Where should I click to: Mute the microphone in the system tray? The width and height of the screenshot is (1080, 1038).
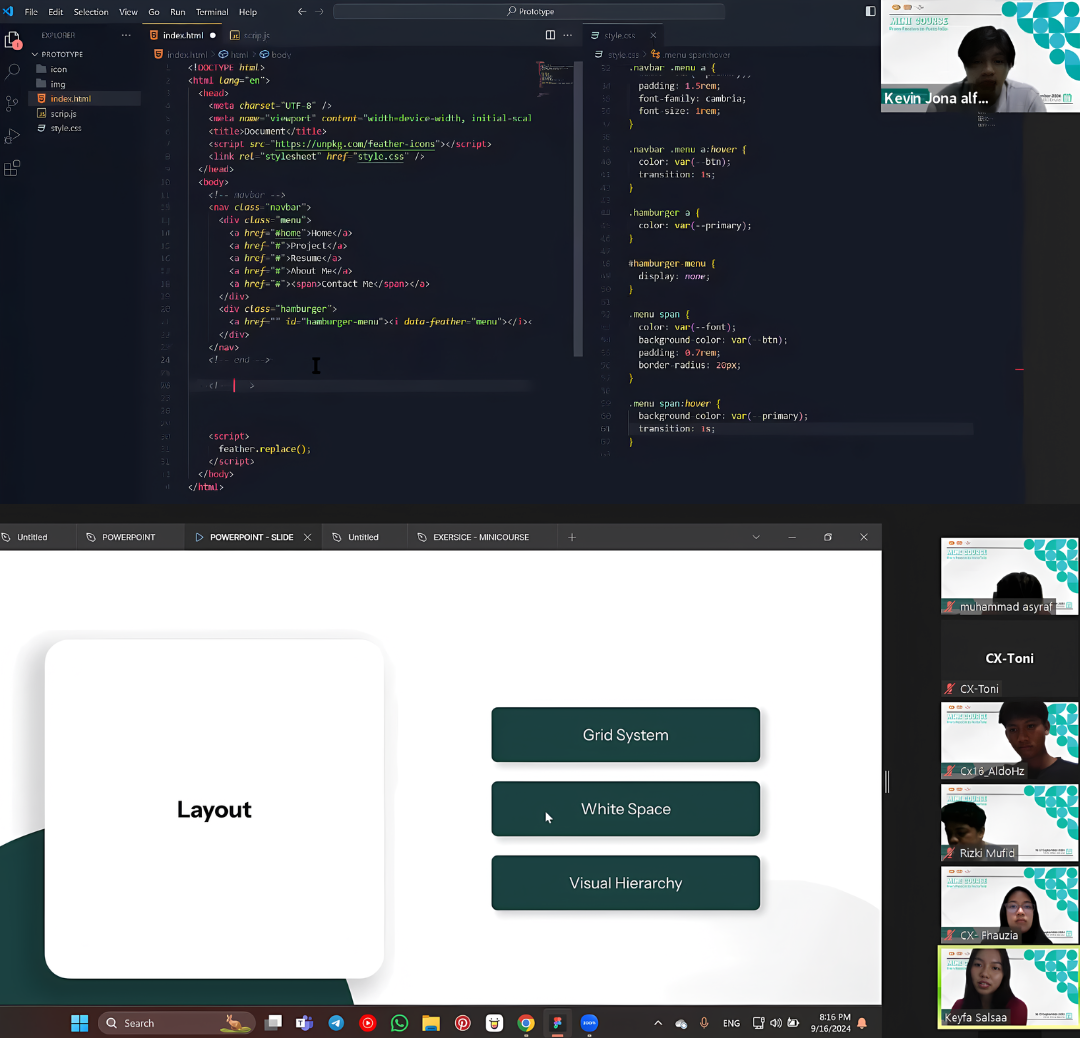[x=704, y=1022]
